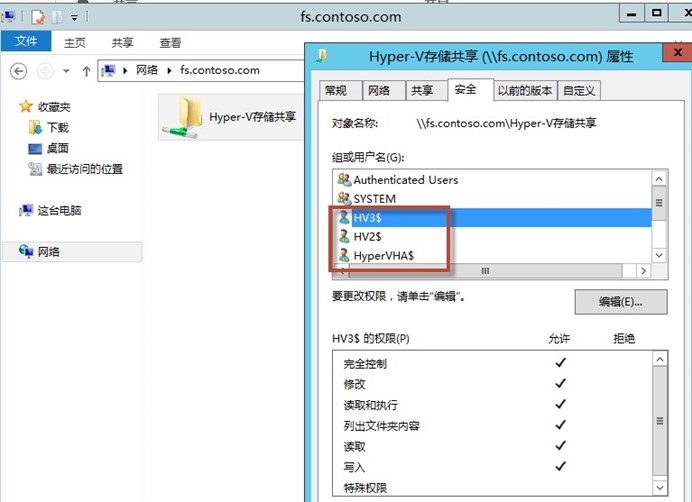The image size is (692, 502).
Task: Close the Hyper-V存储共享 properties dialog
Action: click(x=677, y=53)
